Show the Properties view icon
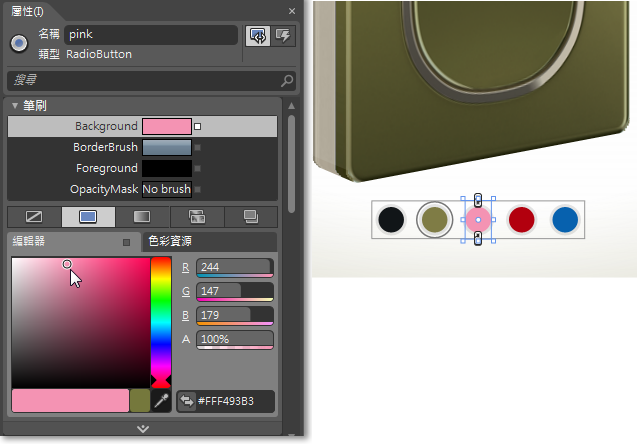This screenshot has width=637, height=444. click(258, 36)
